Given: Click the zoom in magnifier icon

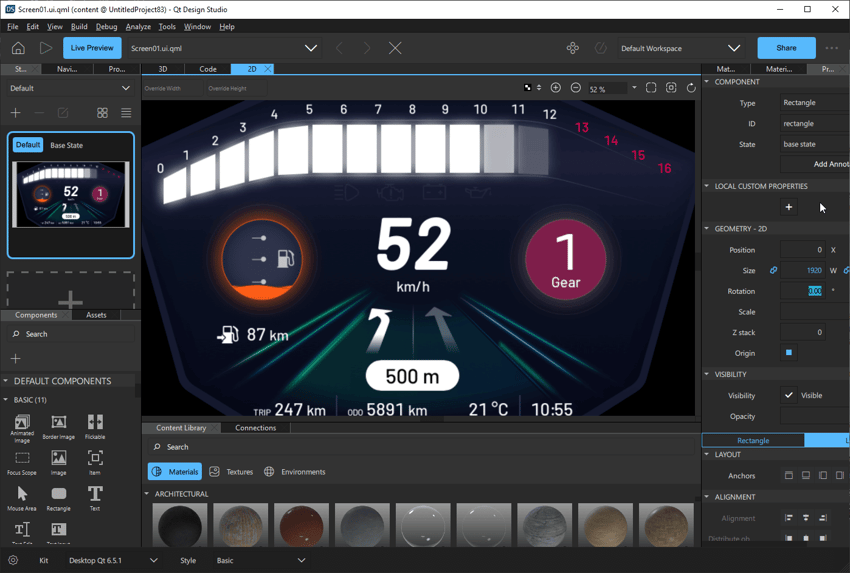Looking at the screenshot, I should coord(556,88).
